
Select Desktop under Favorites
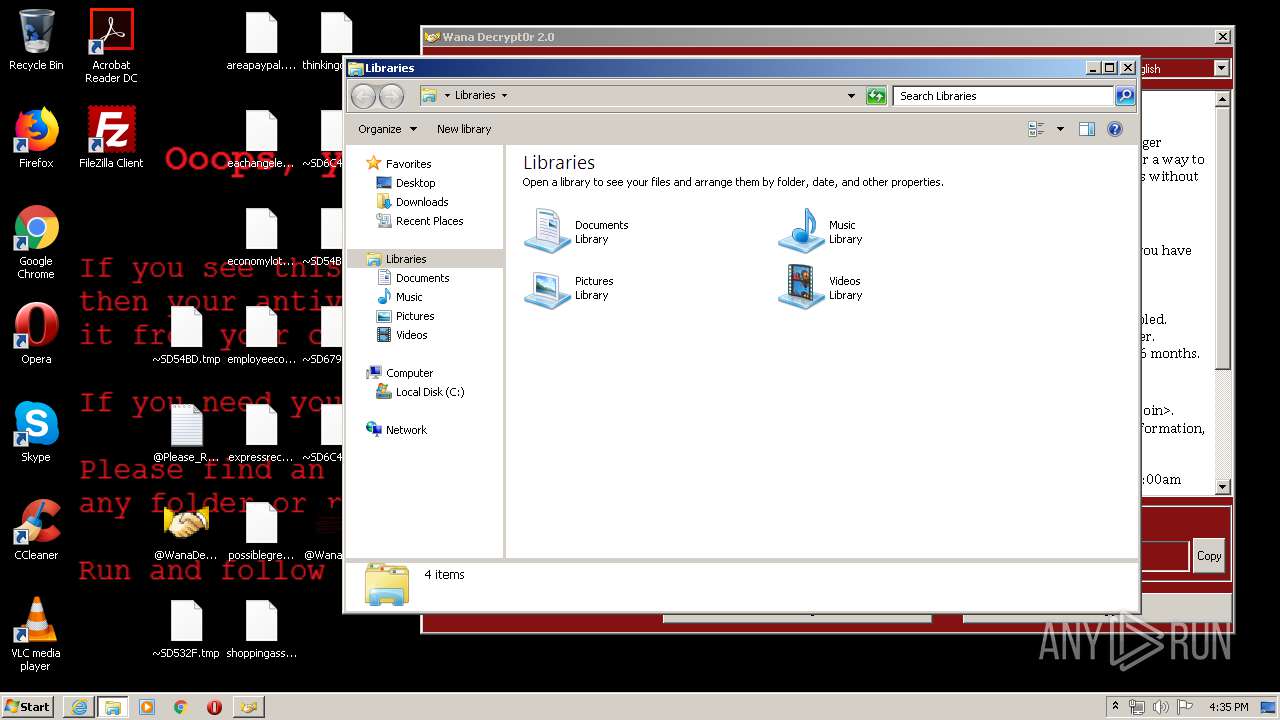pyautogui.click(x=415, y=183)
